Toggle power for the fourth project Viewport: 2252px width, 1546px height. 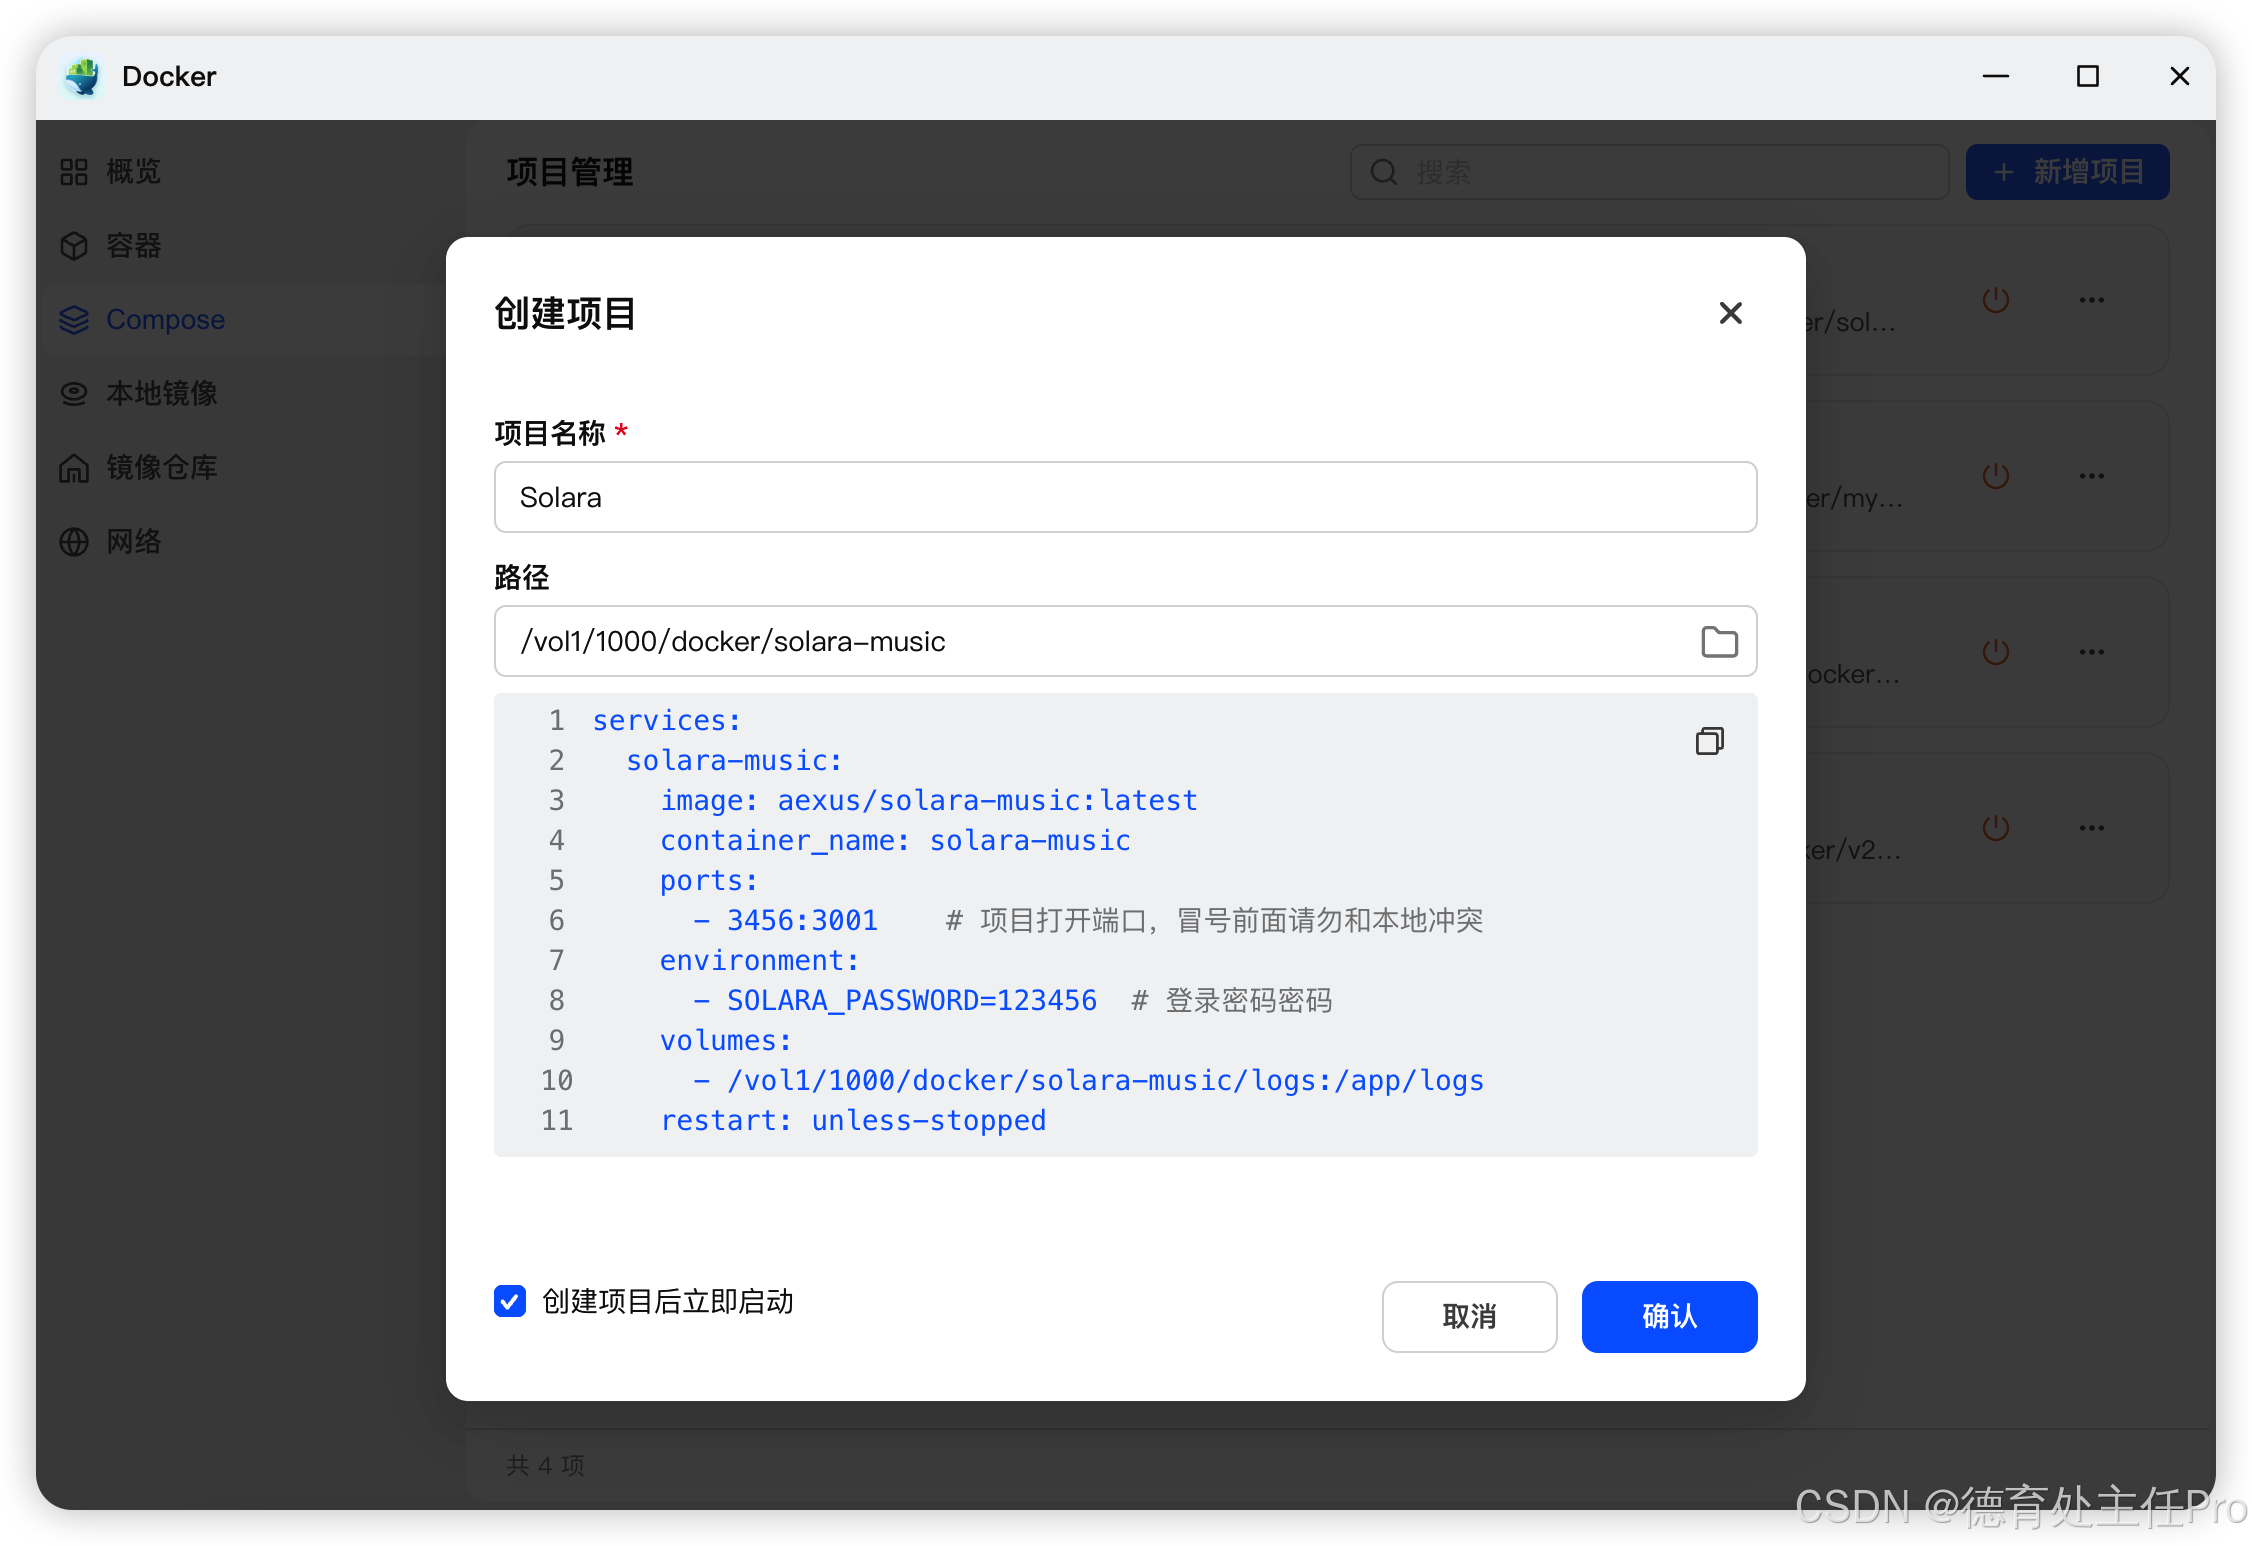[x=1995, y=828]
